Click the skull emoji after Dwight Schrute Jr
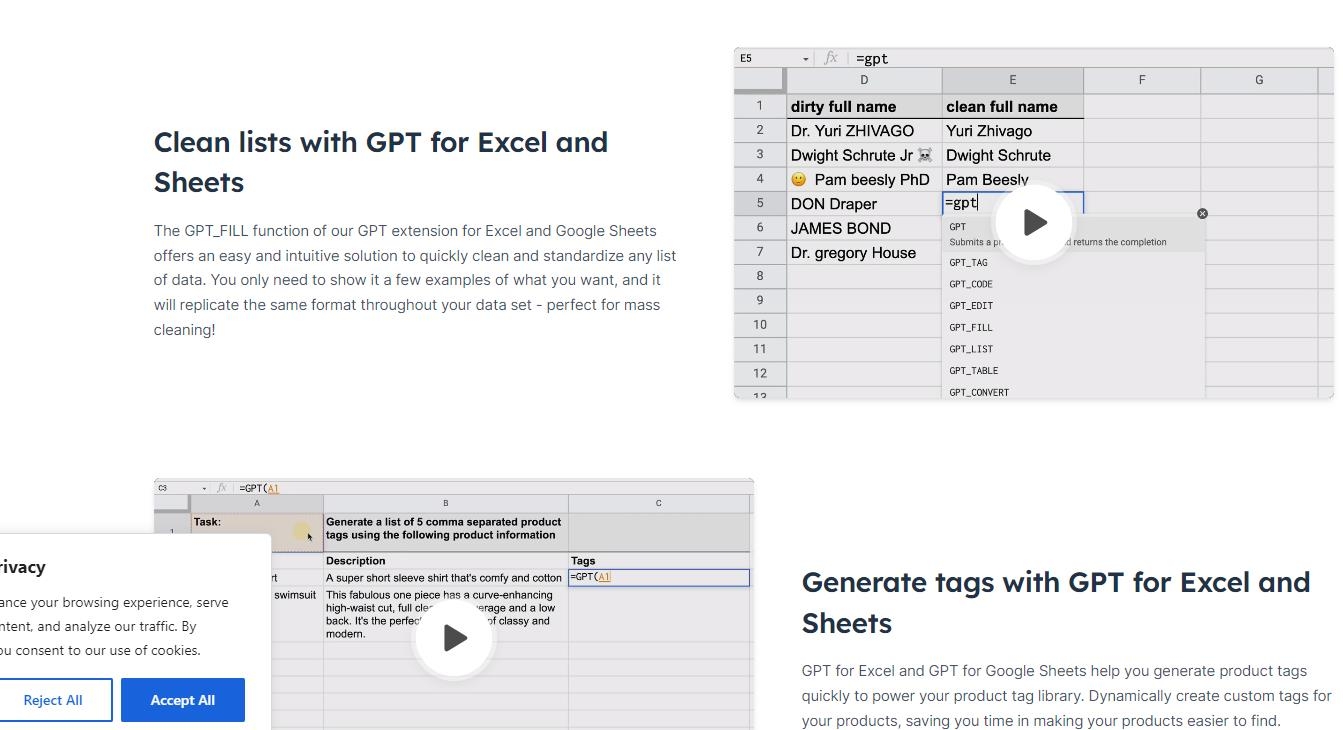1343x730 pixels. point(925,155)
